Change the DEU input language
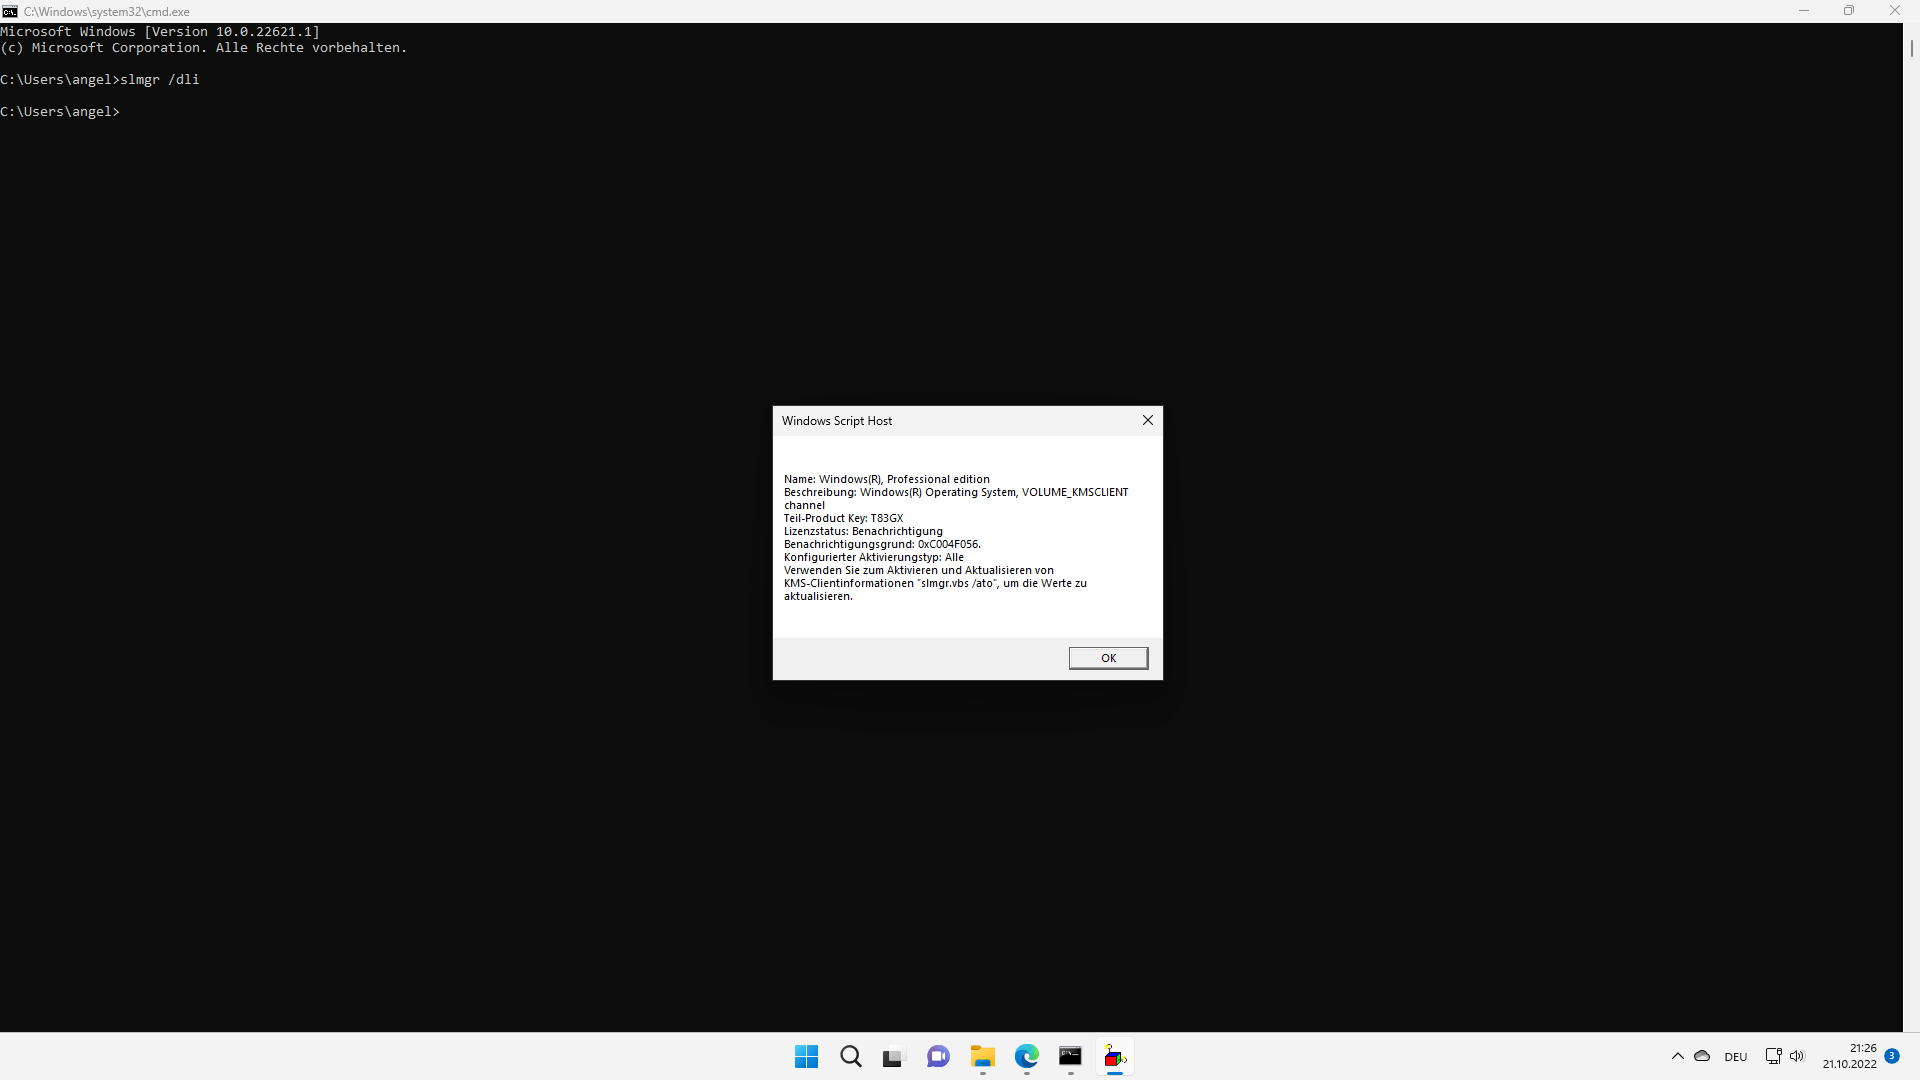 click(x=1736, y=1057)
